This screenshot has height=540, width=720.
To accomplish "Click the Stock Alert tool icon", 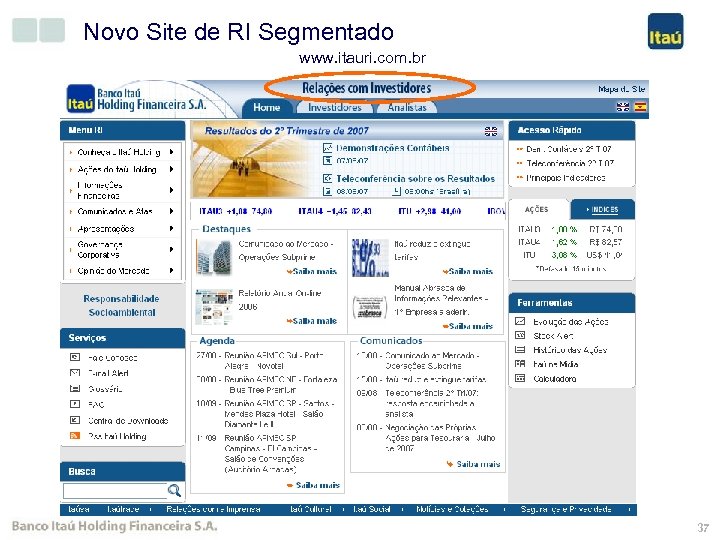I will [x=520, y=335].
